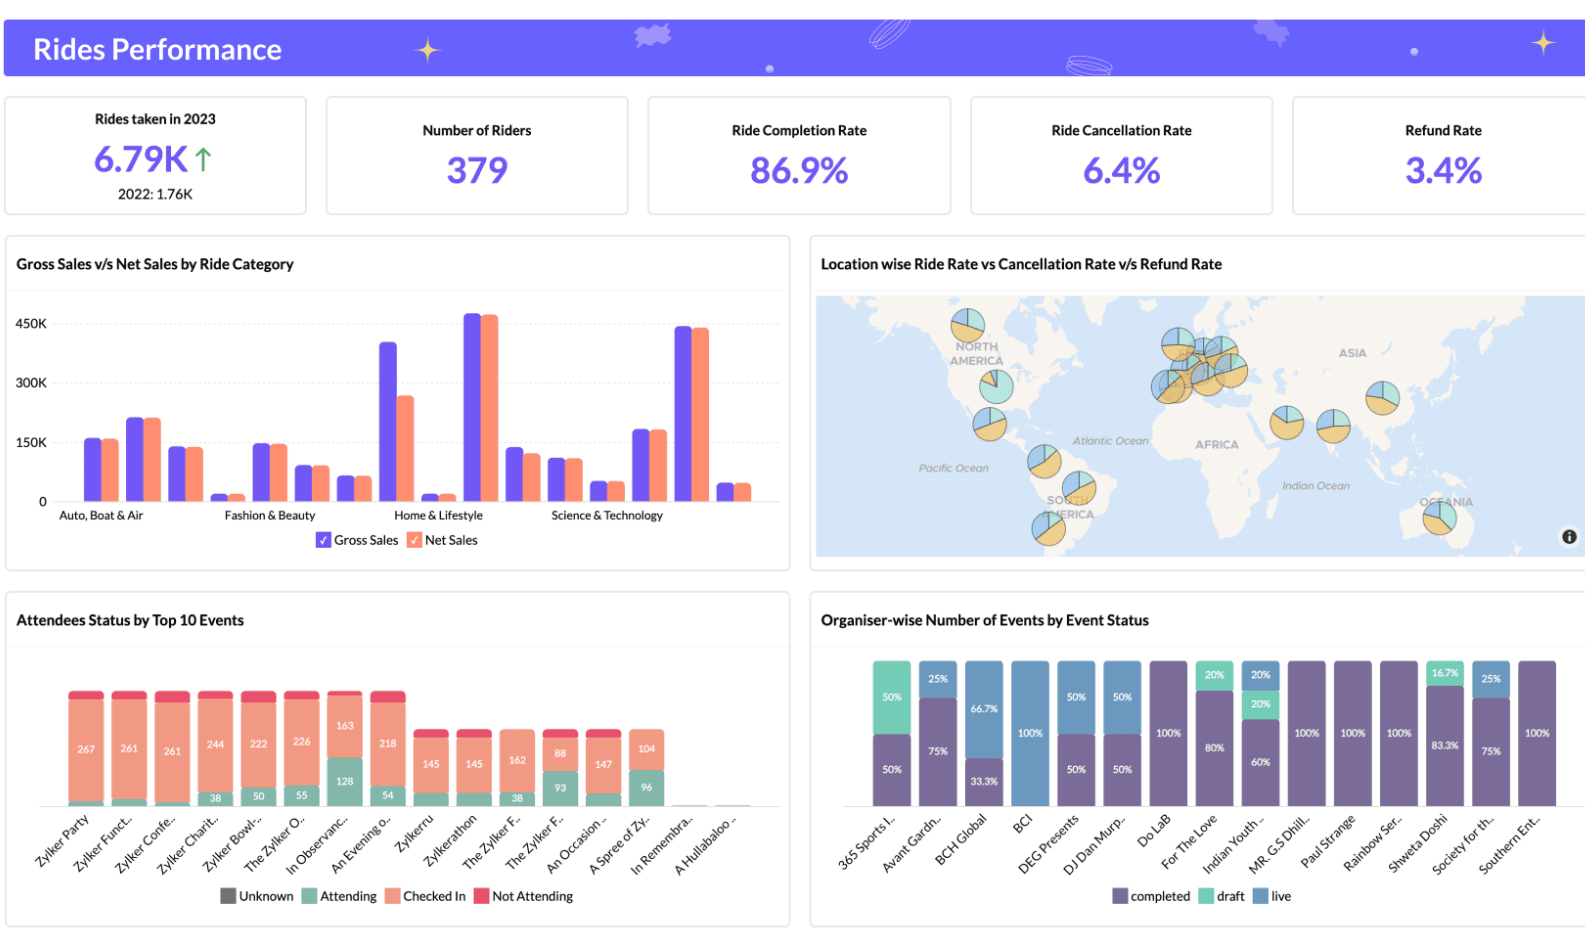Click the "Attendees Status by Top 10 Events" title
The width and height of the screenshot is (1585, 930).
tap(130, 620)
